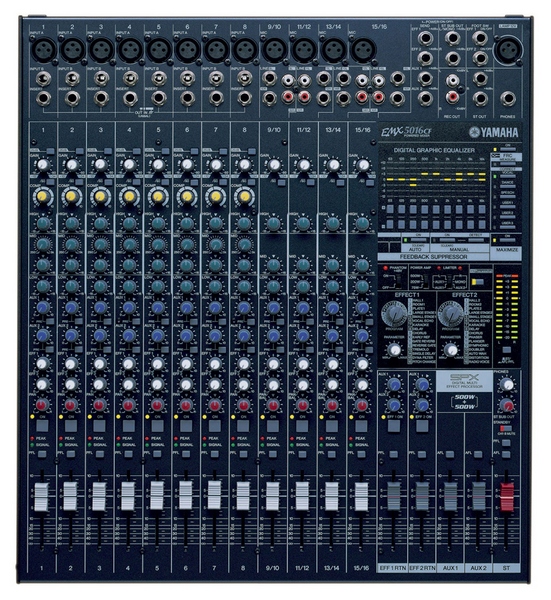Toggle the MAXIMIZE ON button
Screen dimensions: 551x600
(508, 241)
